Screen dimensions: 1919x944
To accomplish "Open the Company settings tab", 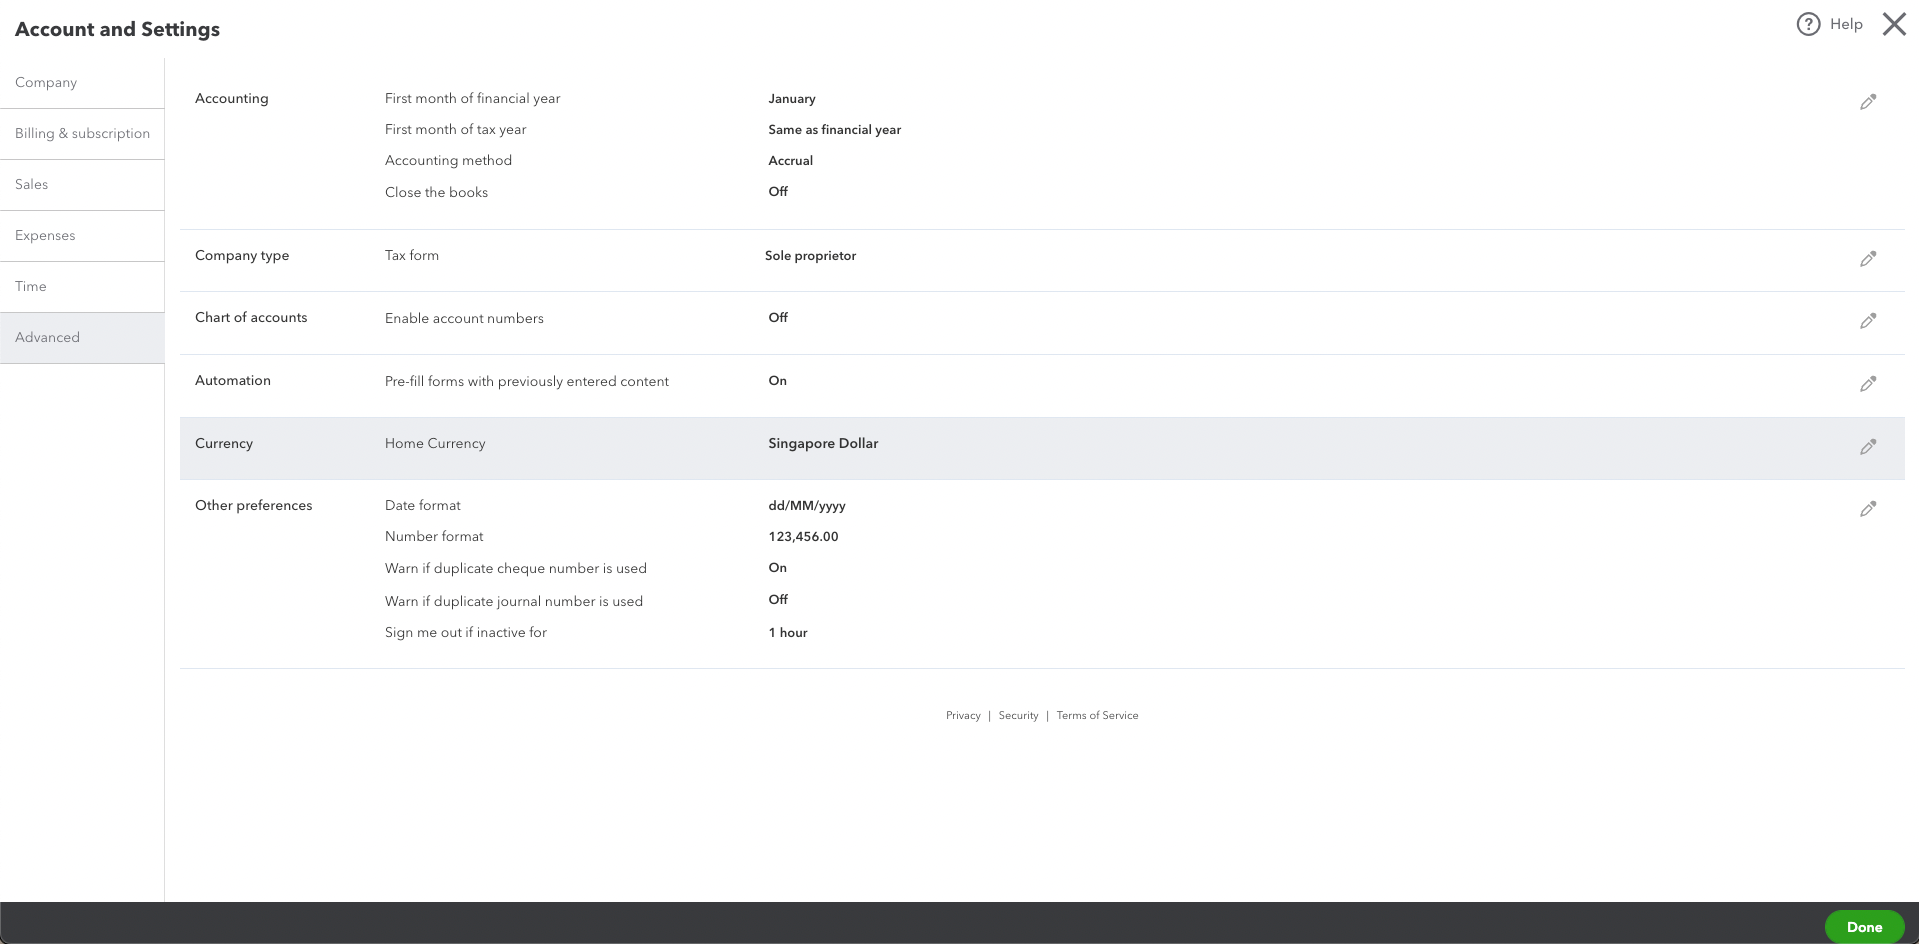I will point(46,83).
